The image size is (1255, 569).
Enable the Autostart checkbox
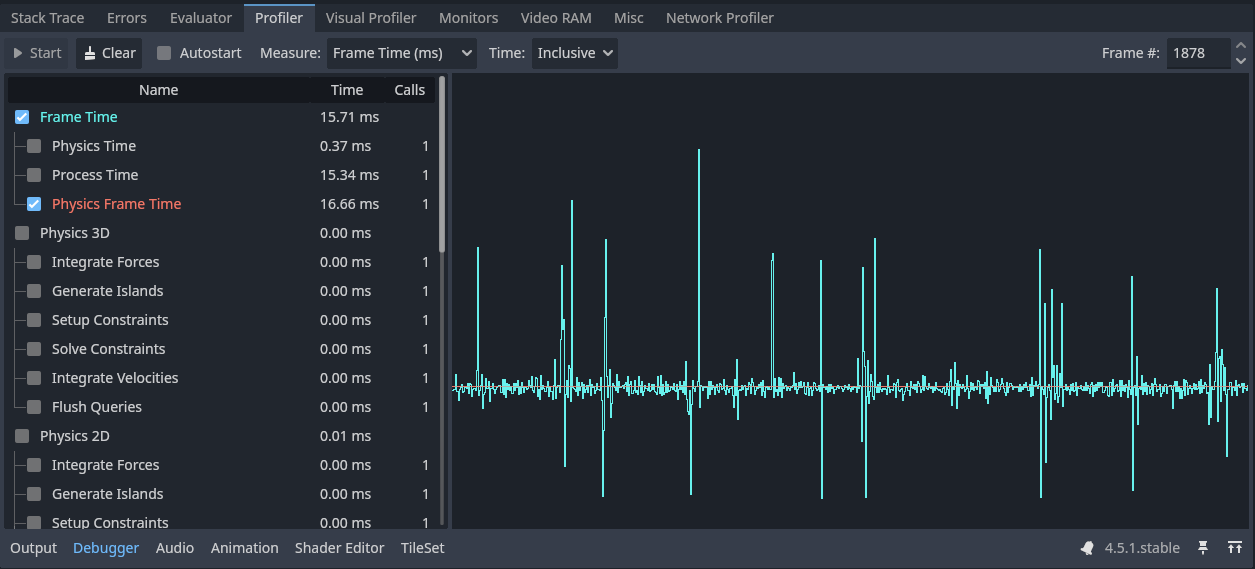[164, 53]
